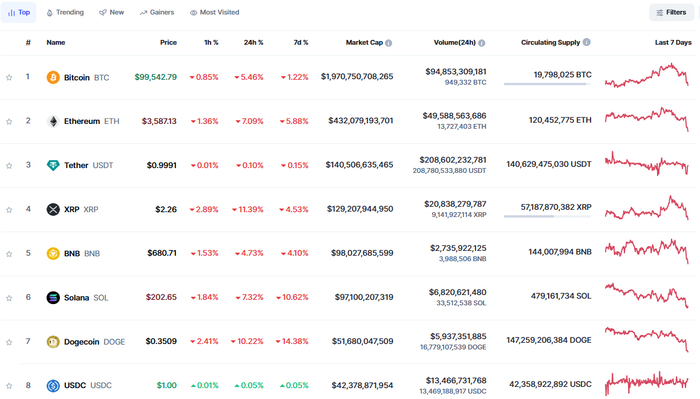The width and height of the screenshot is (700, 399).
Task: Click the Dogecoin logo icon
Action: (53, 342)
